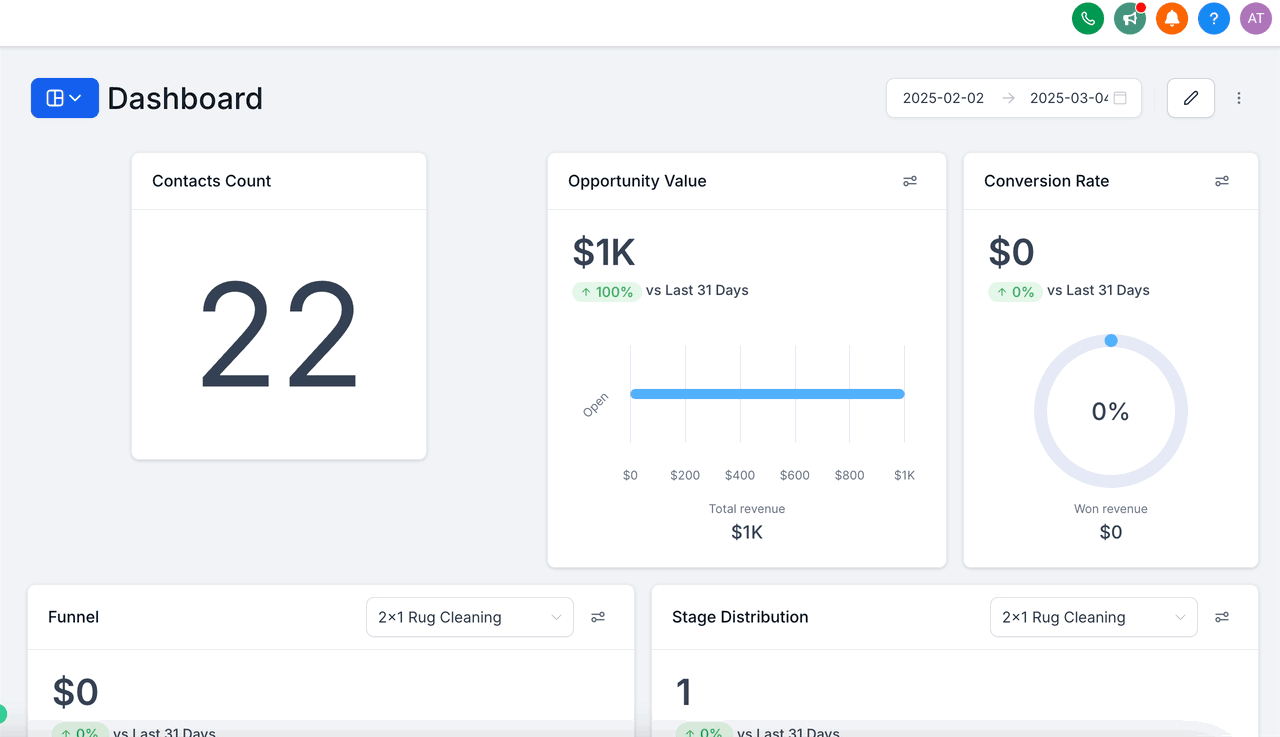
Task: Open Funnel widget filter settings icon
Action: 598,617
